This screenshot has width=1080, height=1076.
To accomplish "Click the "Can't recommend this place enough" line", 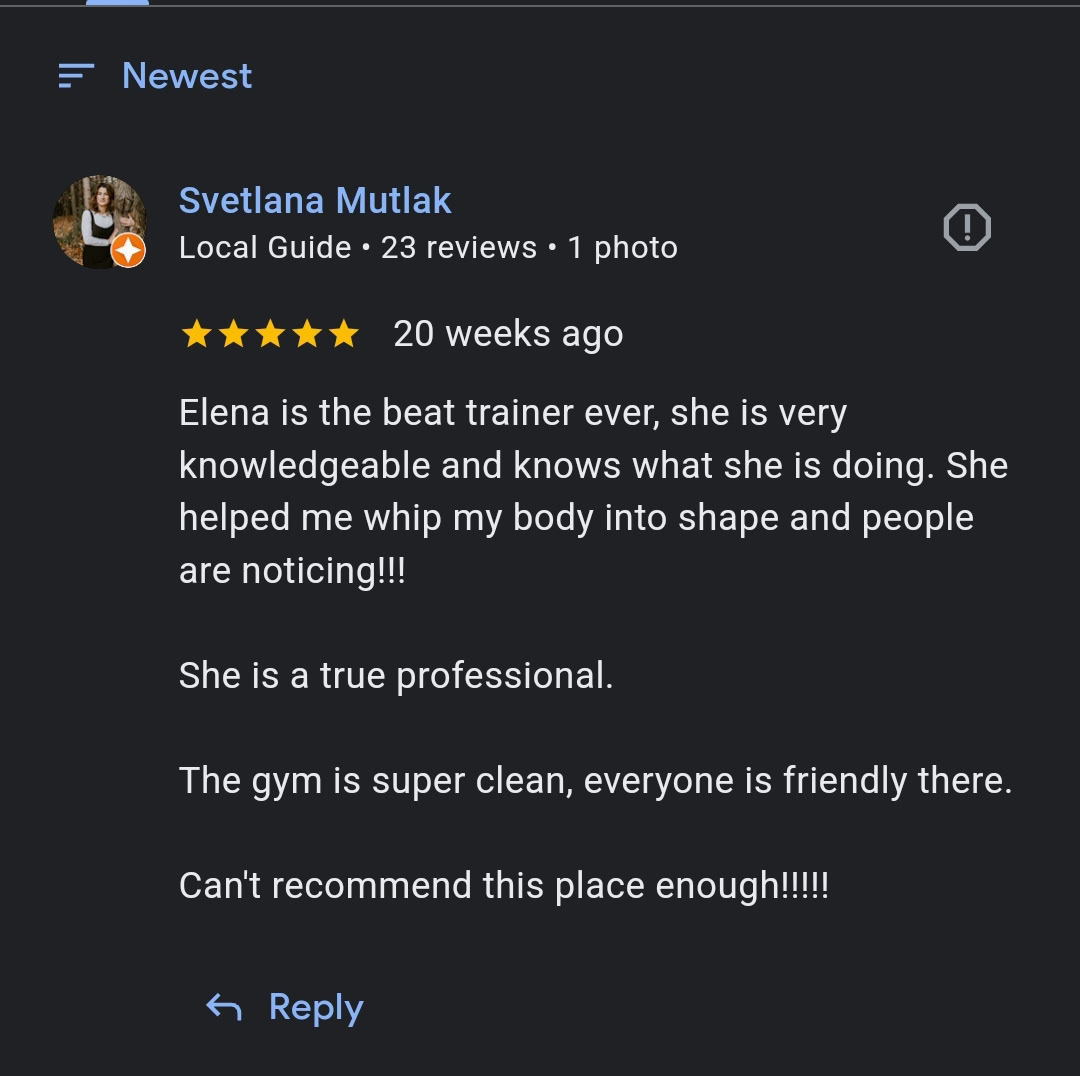I will click(x=504, y=886).
